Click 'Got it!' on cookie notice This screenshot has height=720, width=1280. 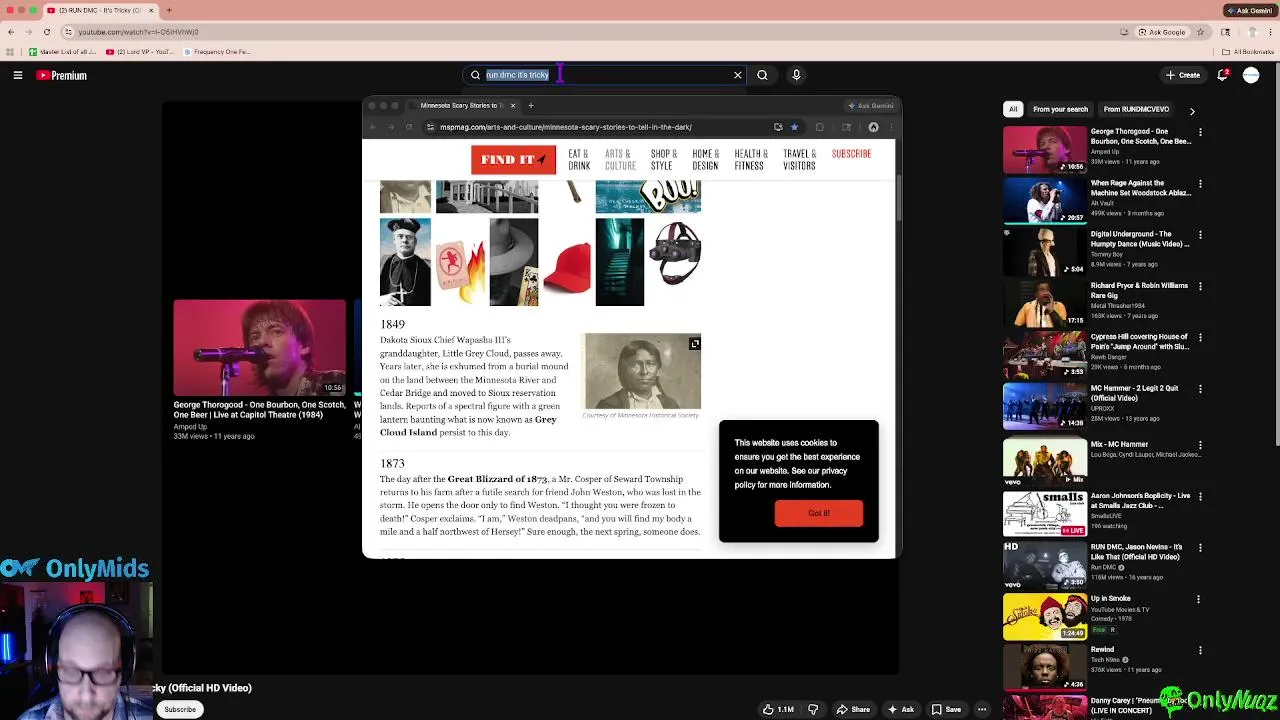[x=818, y=513]
